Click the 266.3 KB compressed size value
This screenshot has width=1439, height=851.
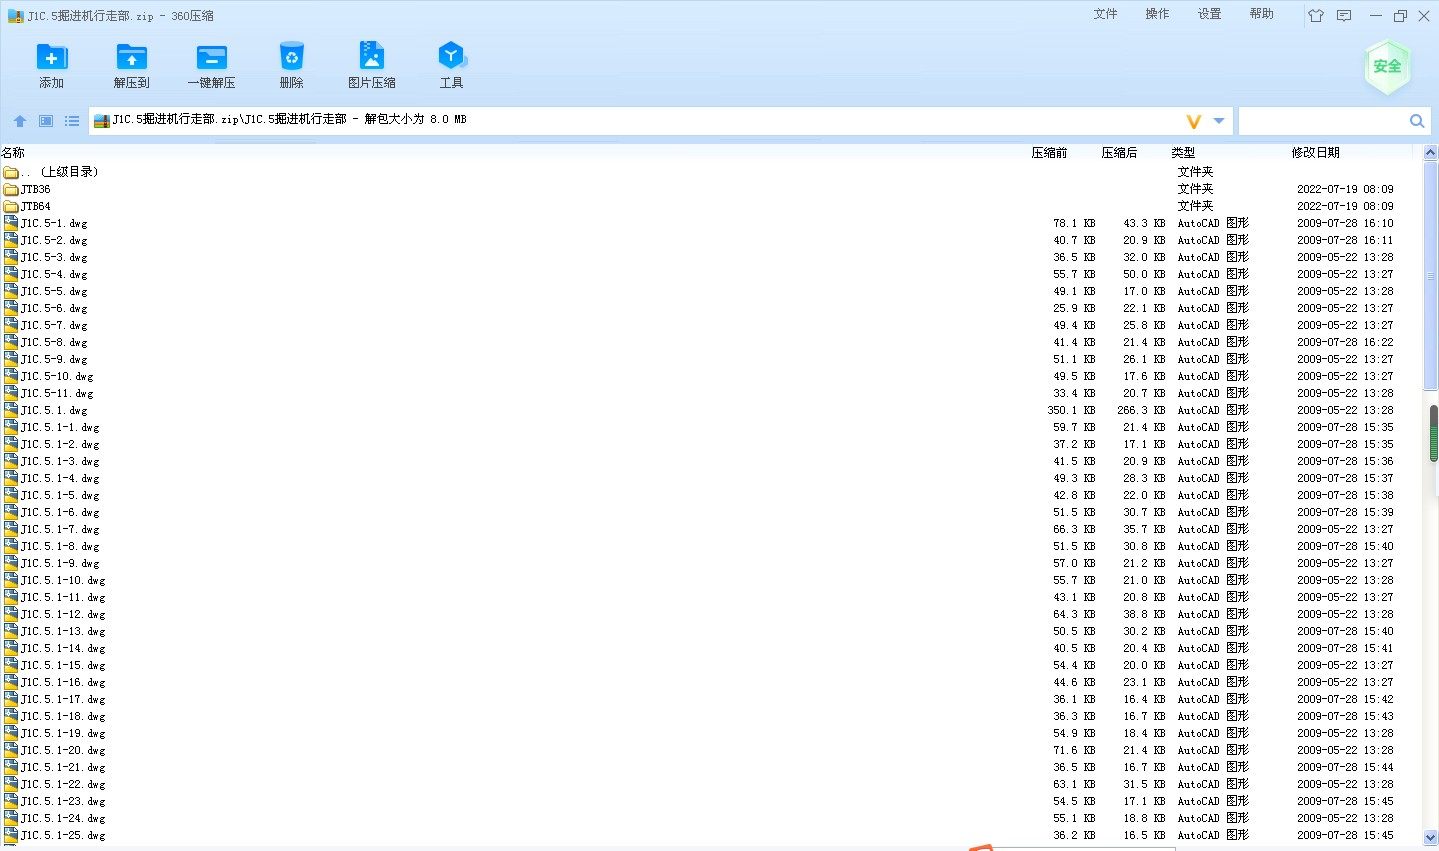pyautogui.click(x=1141, y=410)
